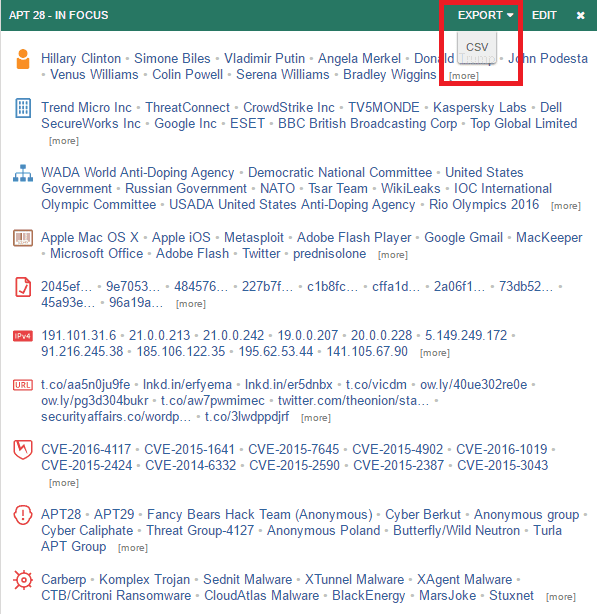Click the orange person entity icon
The width and height of the screenshot is (597, 614).
(x=23, y=59)
